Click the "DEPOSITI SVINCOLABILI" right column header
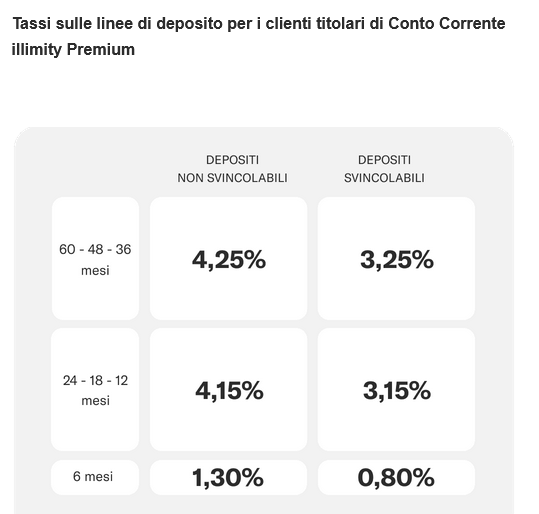This screenshot has height=514, width=539. (384, 169)
